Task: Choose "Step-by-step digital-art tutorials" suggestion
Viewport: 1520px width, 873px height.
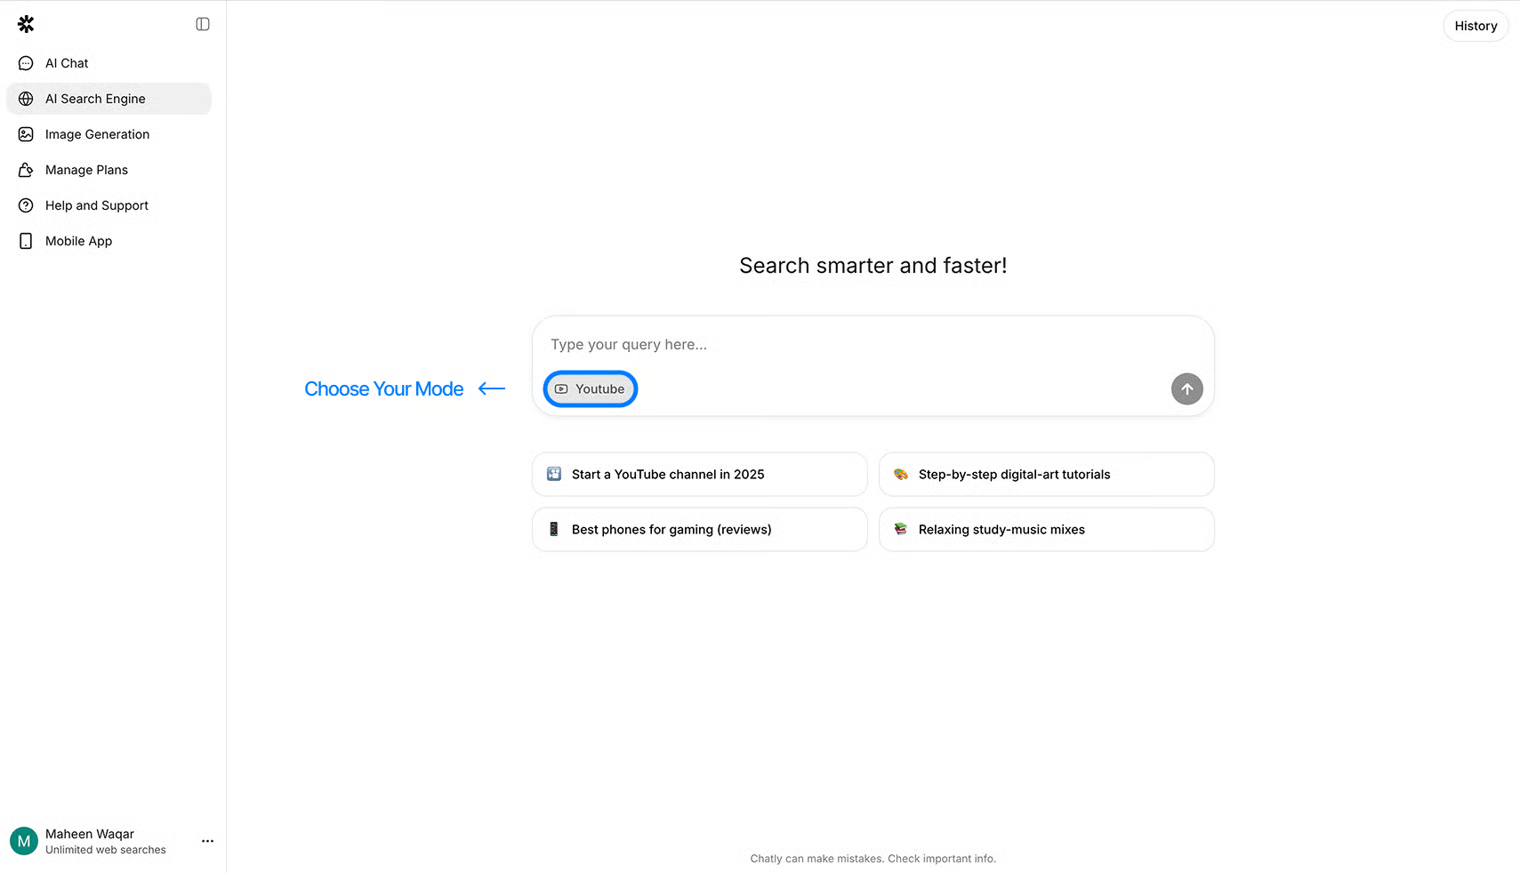Action: [x=1046, y=474]
